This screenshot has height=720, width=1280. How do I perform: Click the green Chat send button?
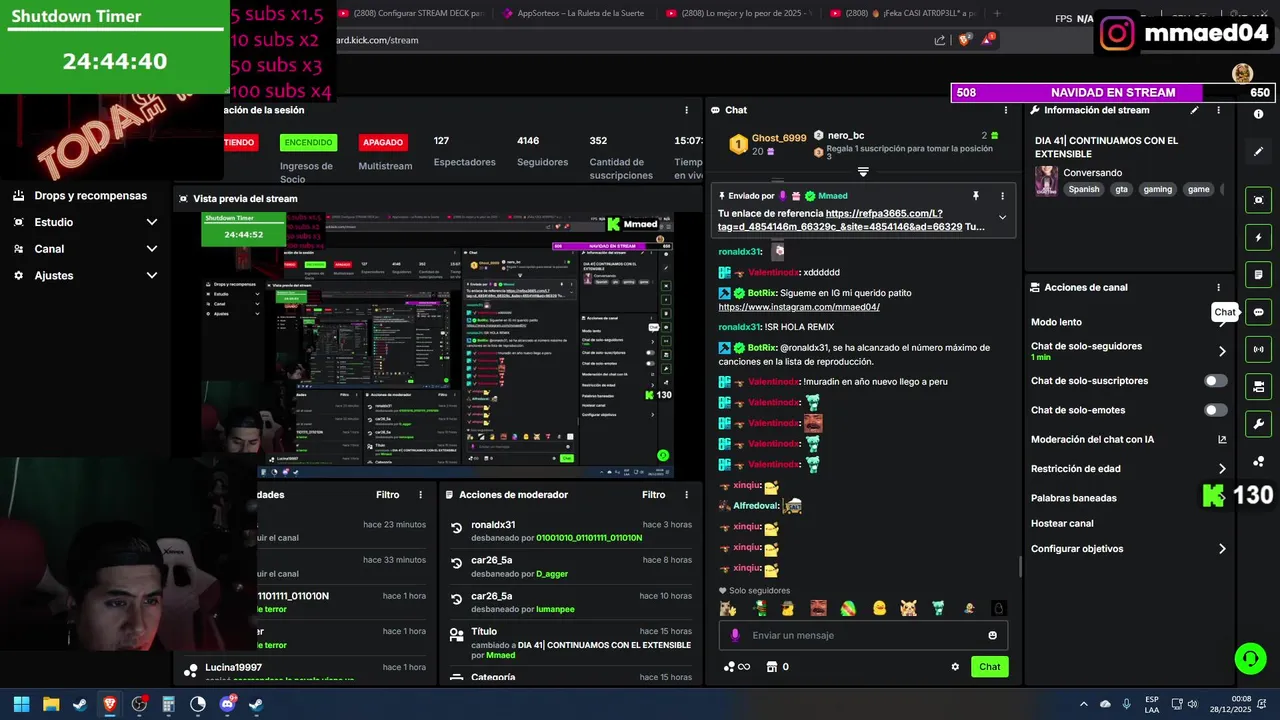coord(989,667)
